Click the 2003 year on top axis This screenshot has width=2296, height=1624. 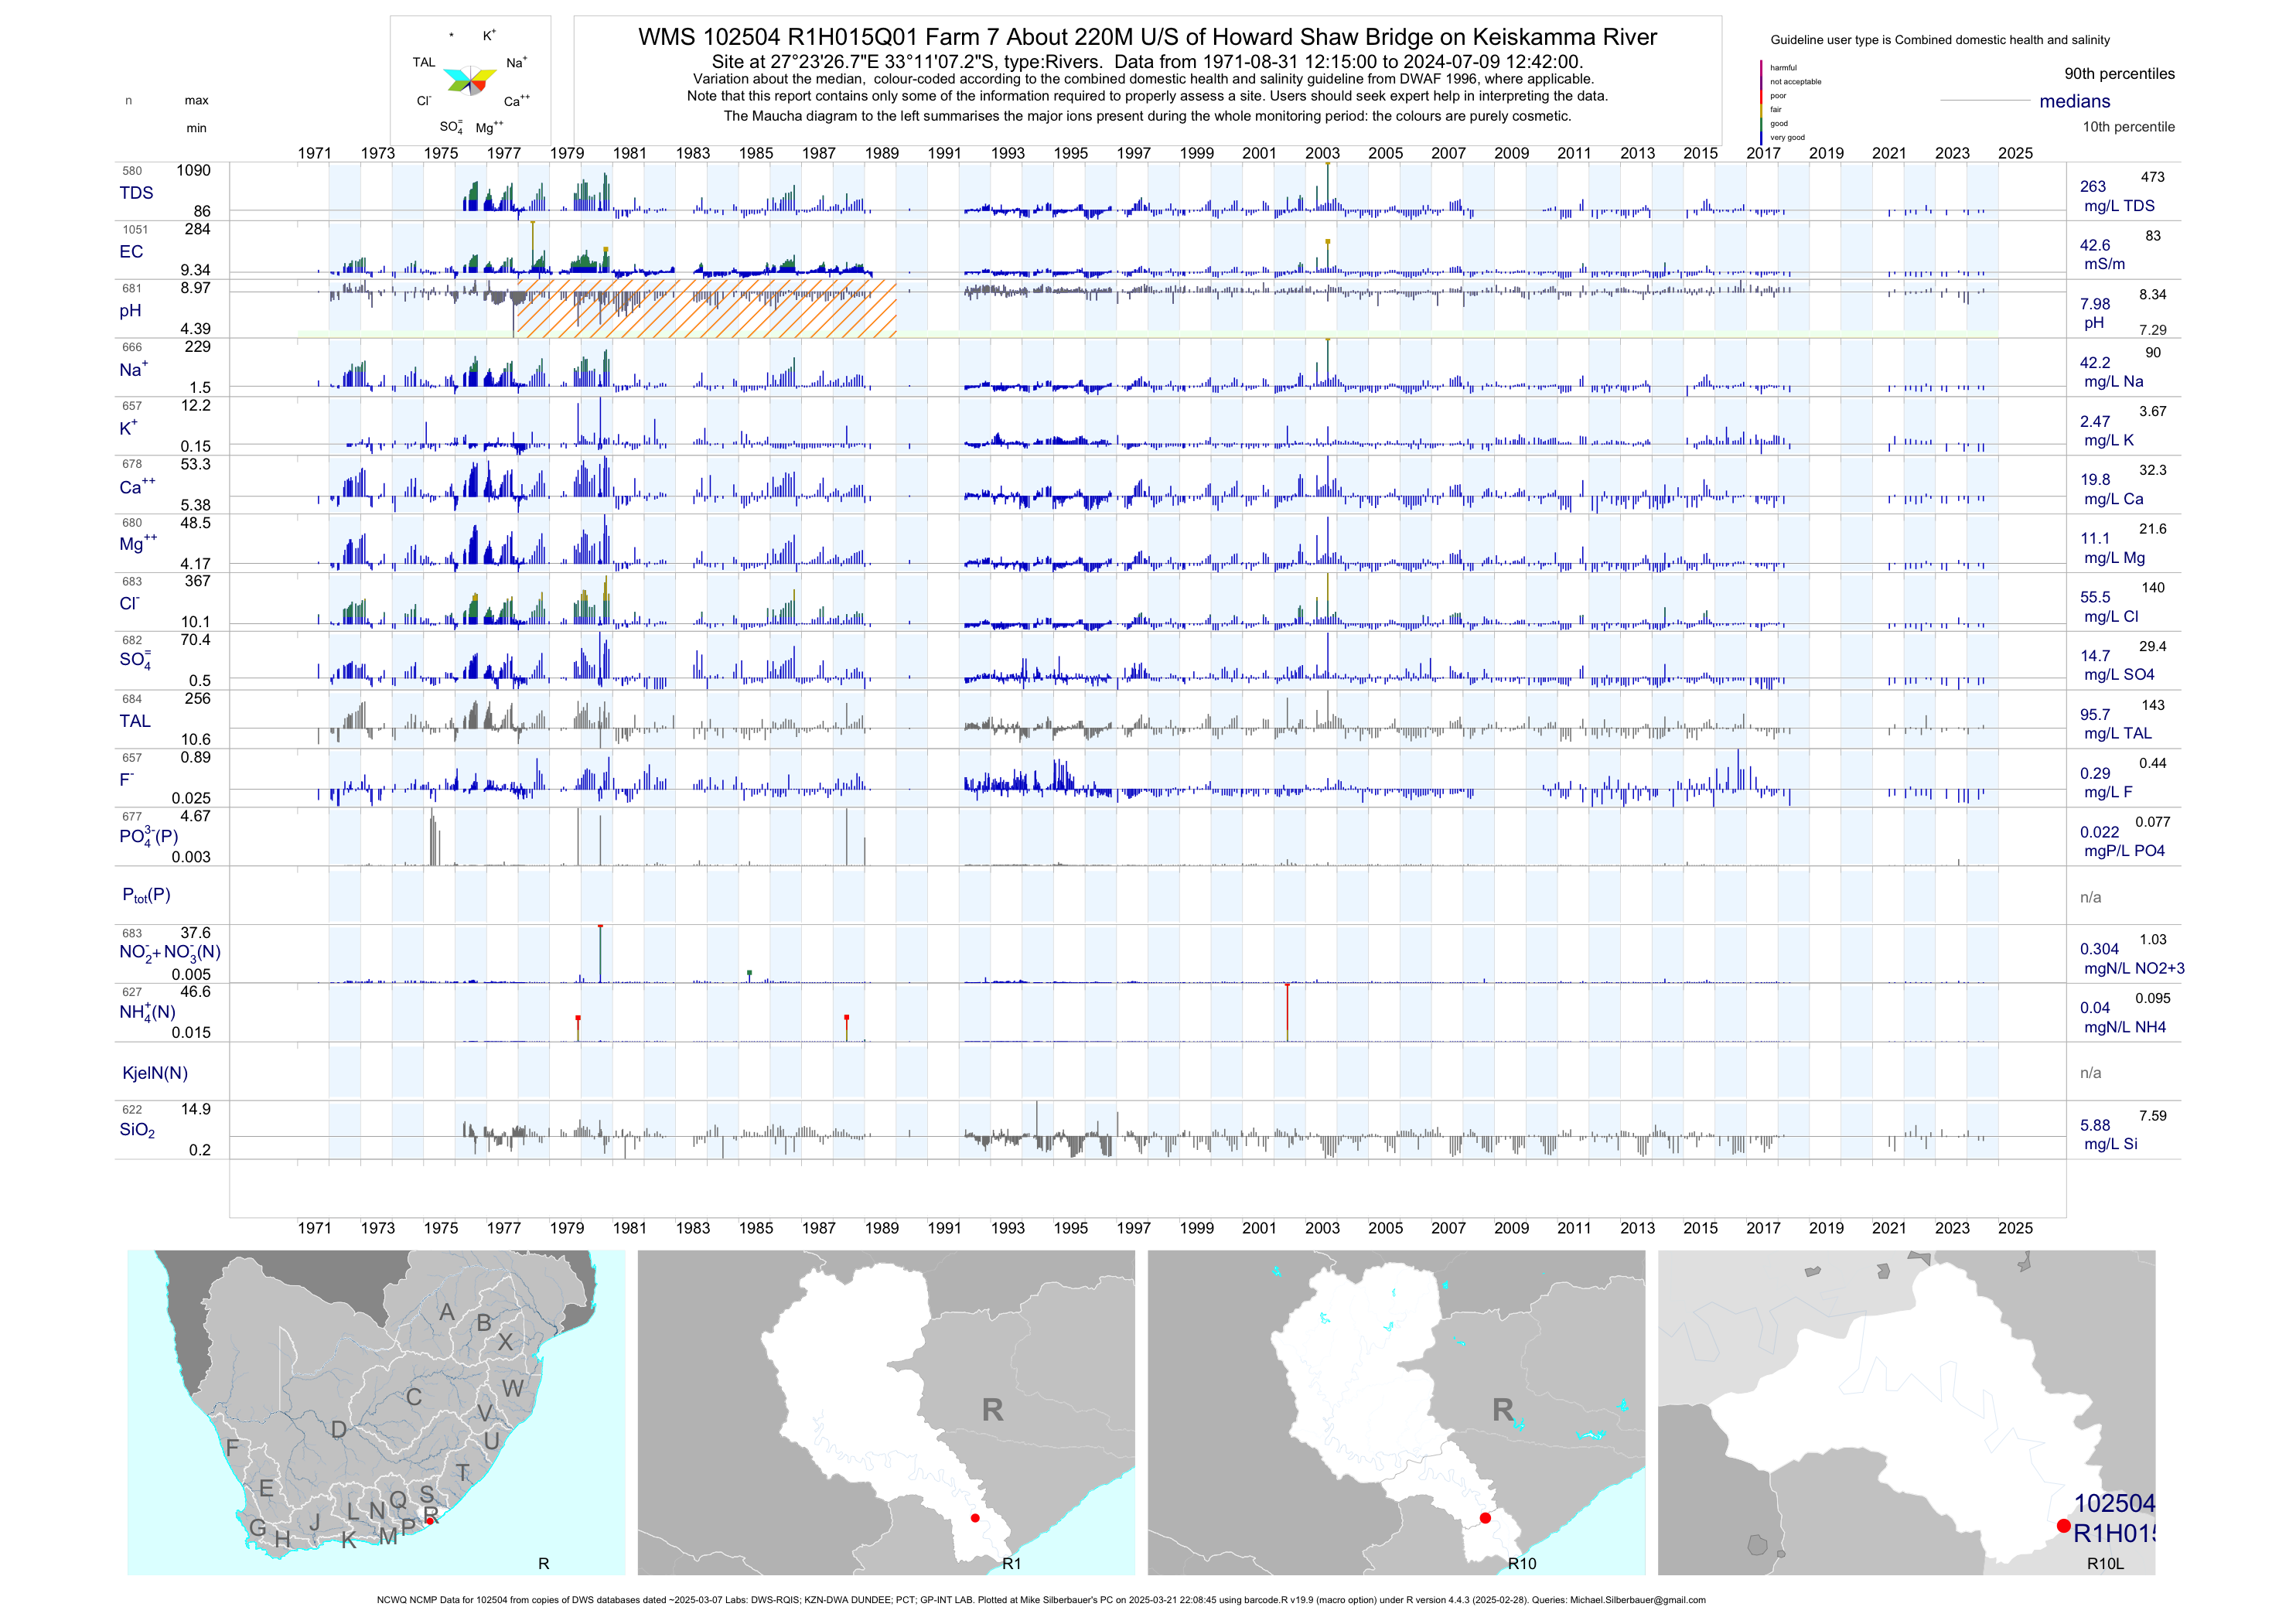(1322, 153)
